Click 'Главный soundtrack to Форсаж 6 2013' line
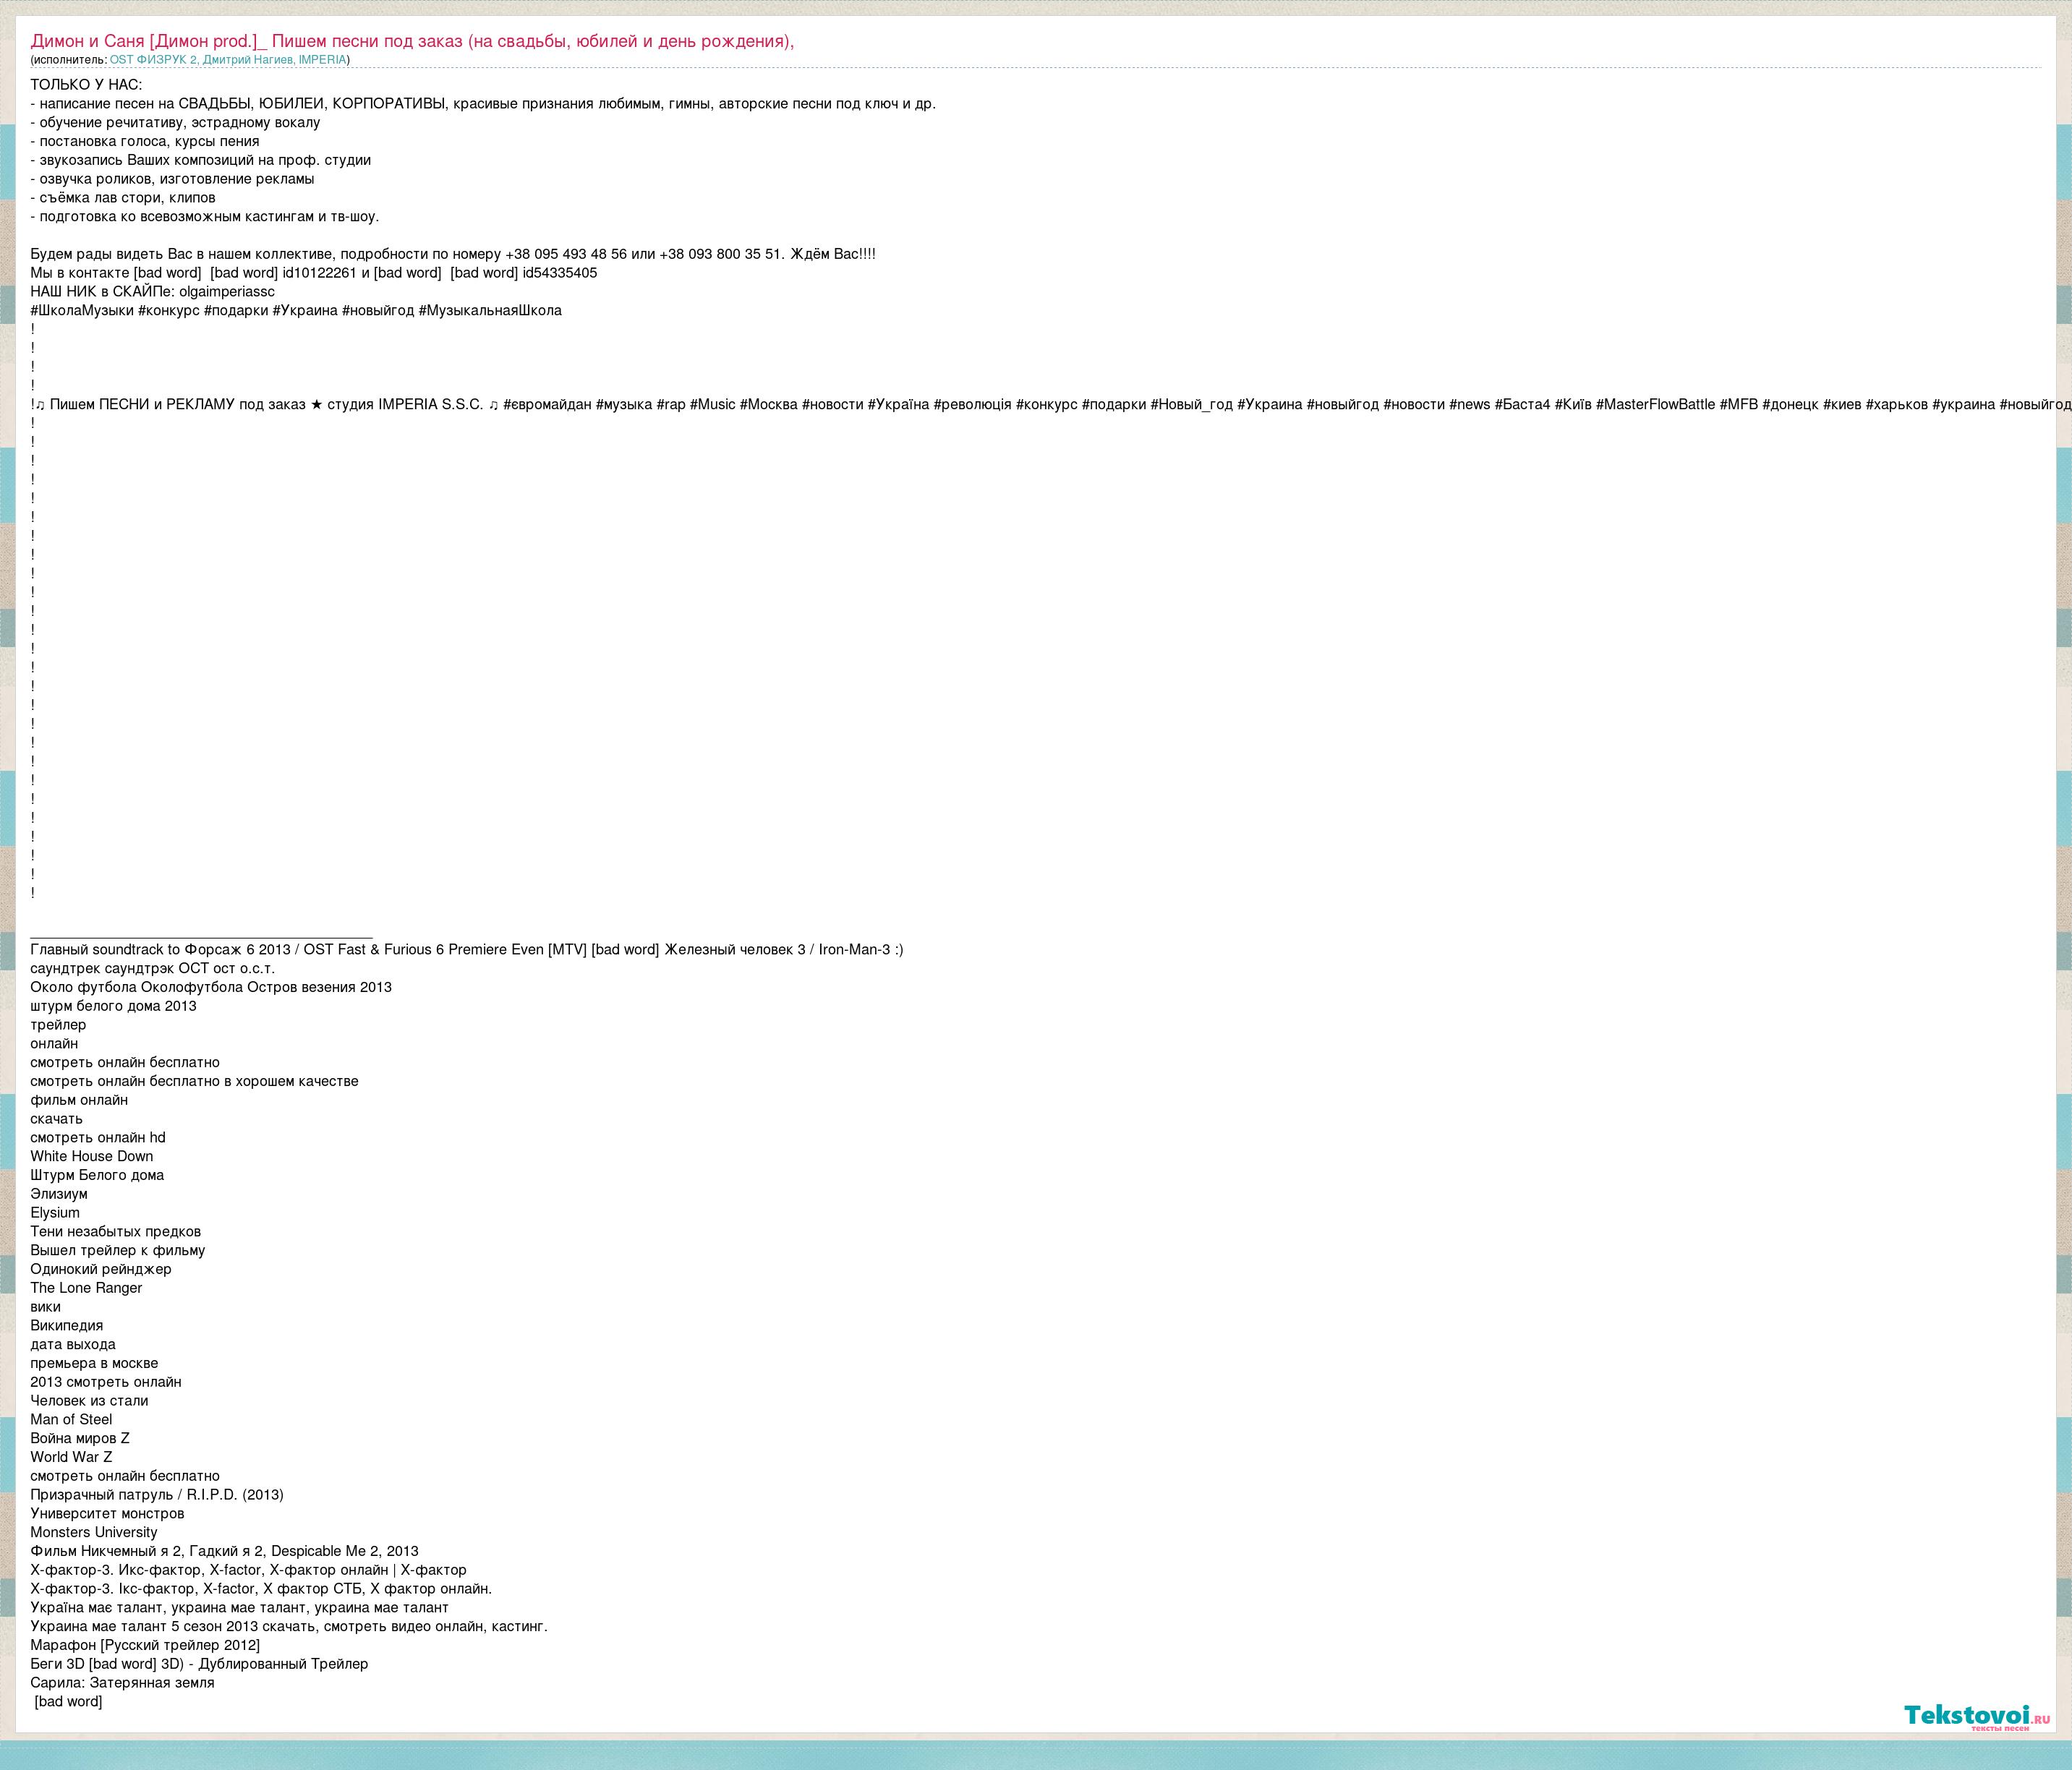This screenshot has height=1770, width=2072. click(467, 950)
